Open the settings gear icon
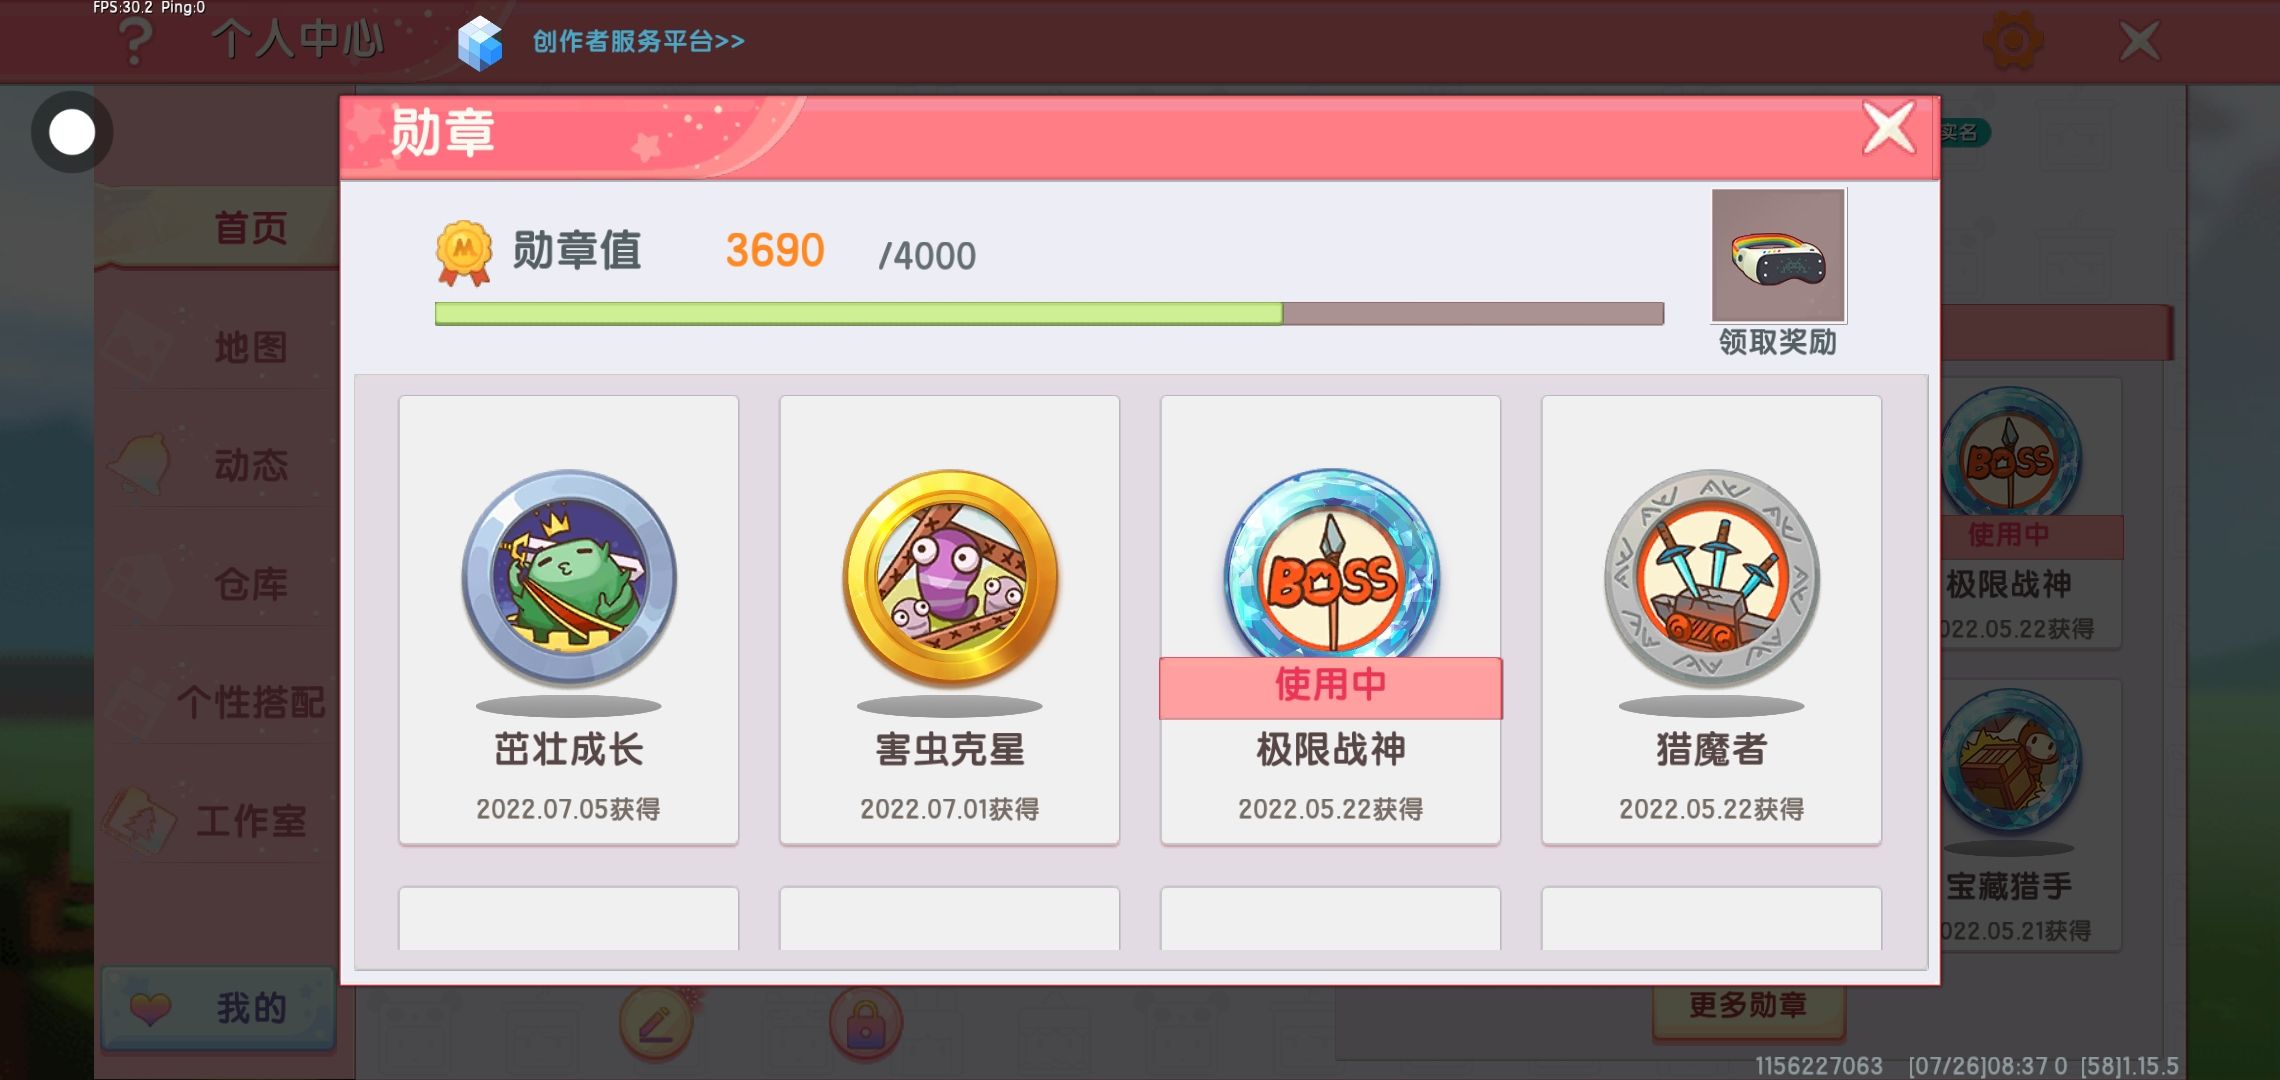2280x1080 pixels. tap(2012, 40)
